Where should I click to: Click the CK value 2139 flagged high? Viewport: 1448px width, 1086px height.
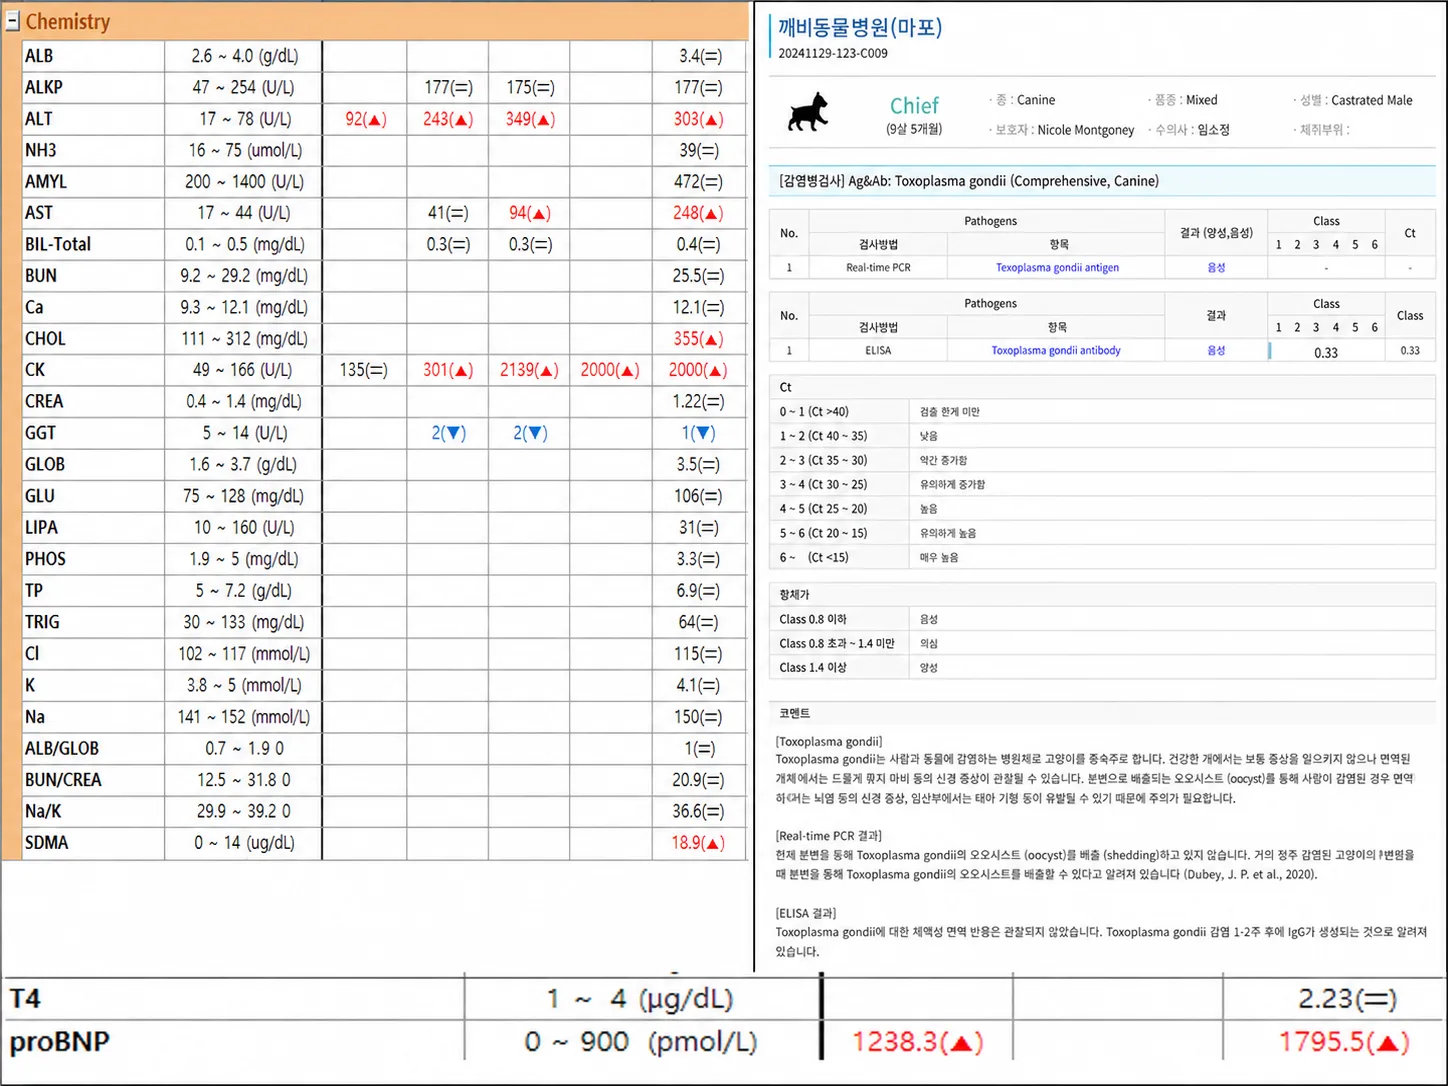530,370
